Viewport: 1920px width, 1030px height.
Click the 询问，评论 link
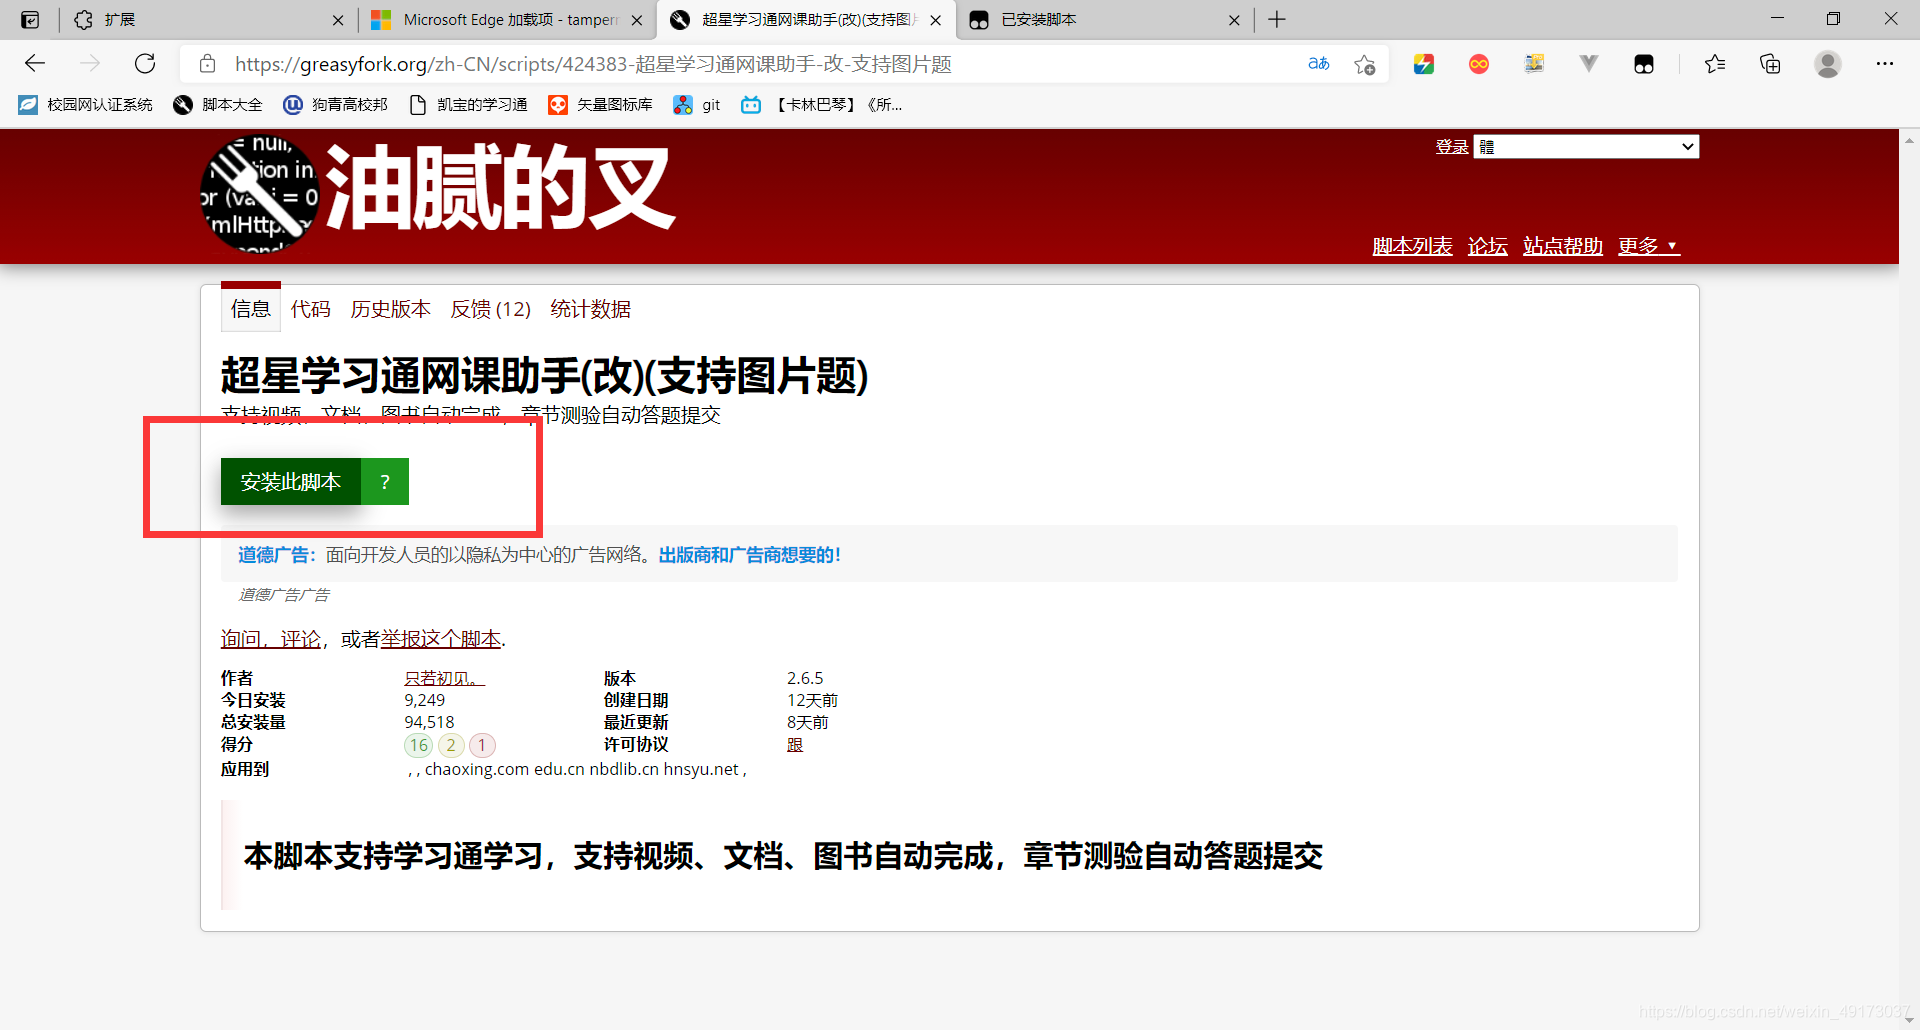(x=271, y=639)
